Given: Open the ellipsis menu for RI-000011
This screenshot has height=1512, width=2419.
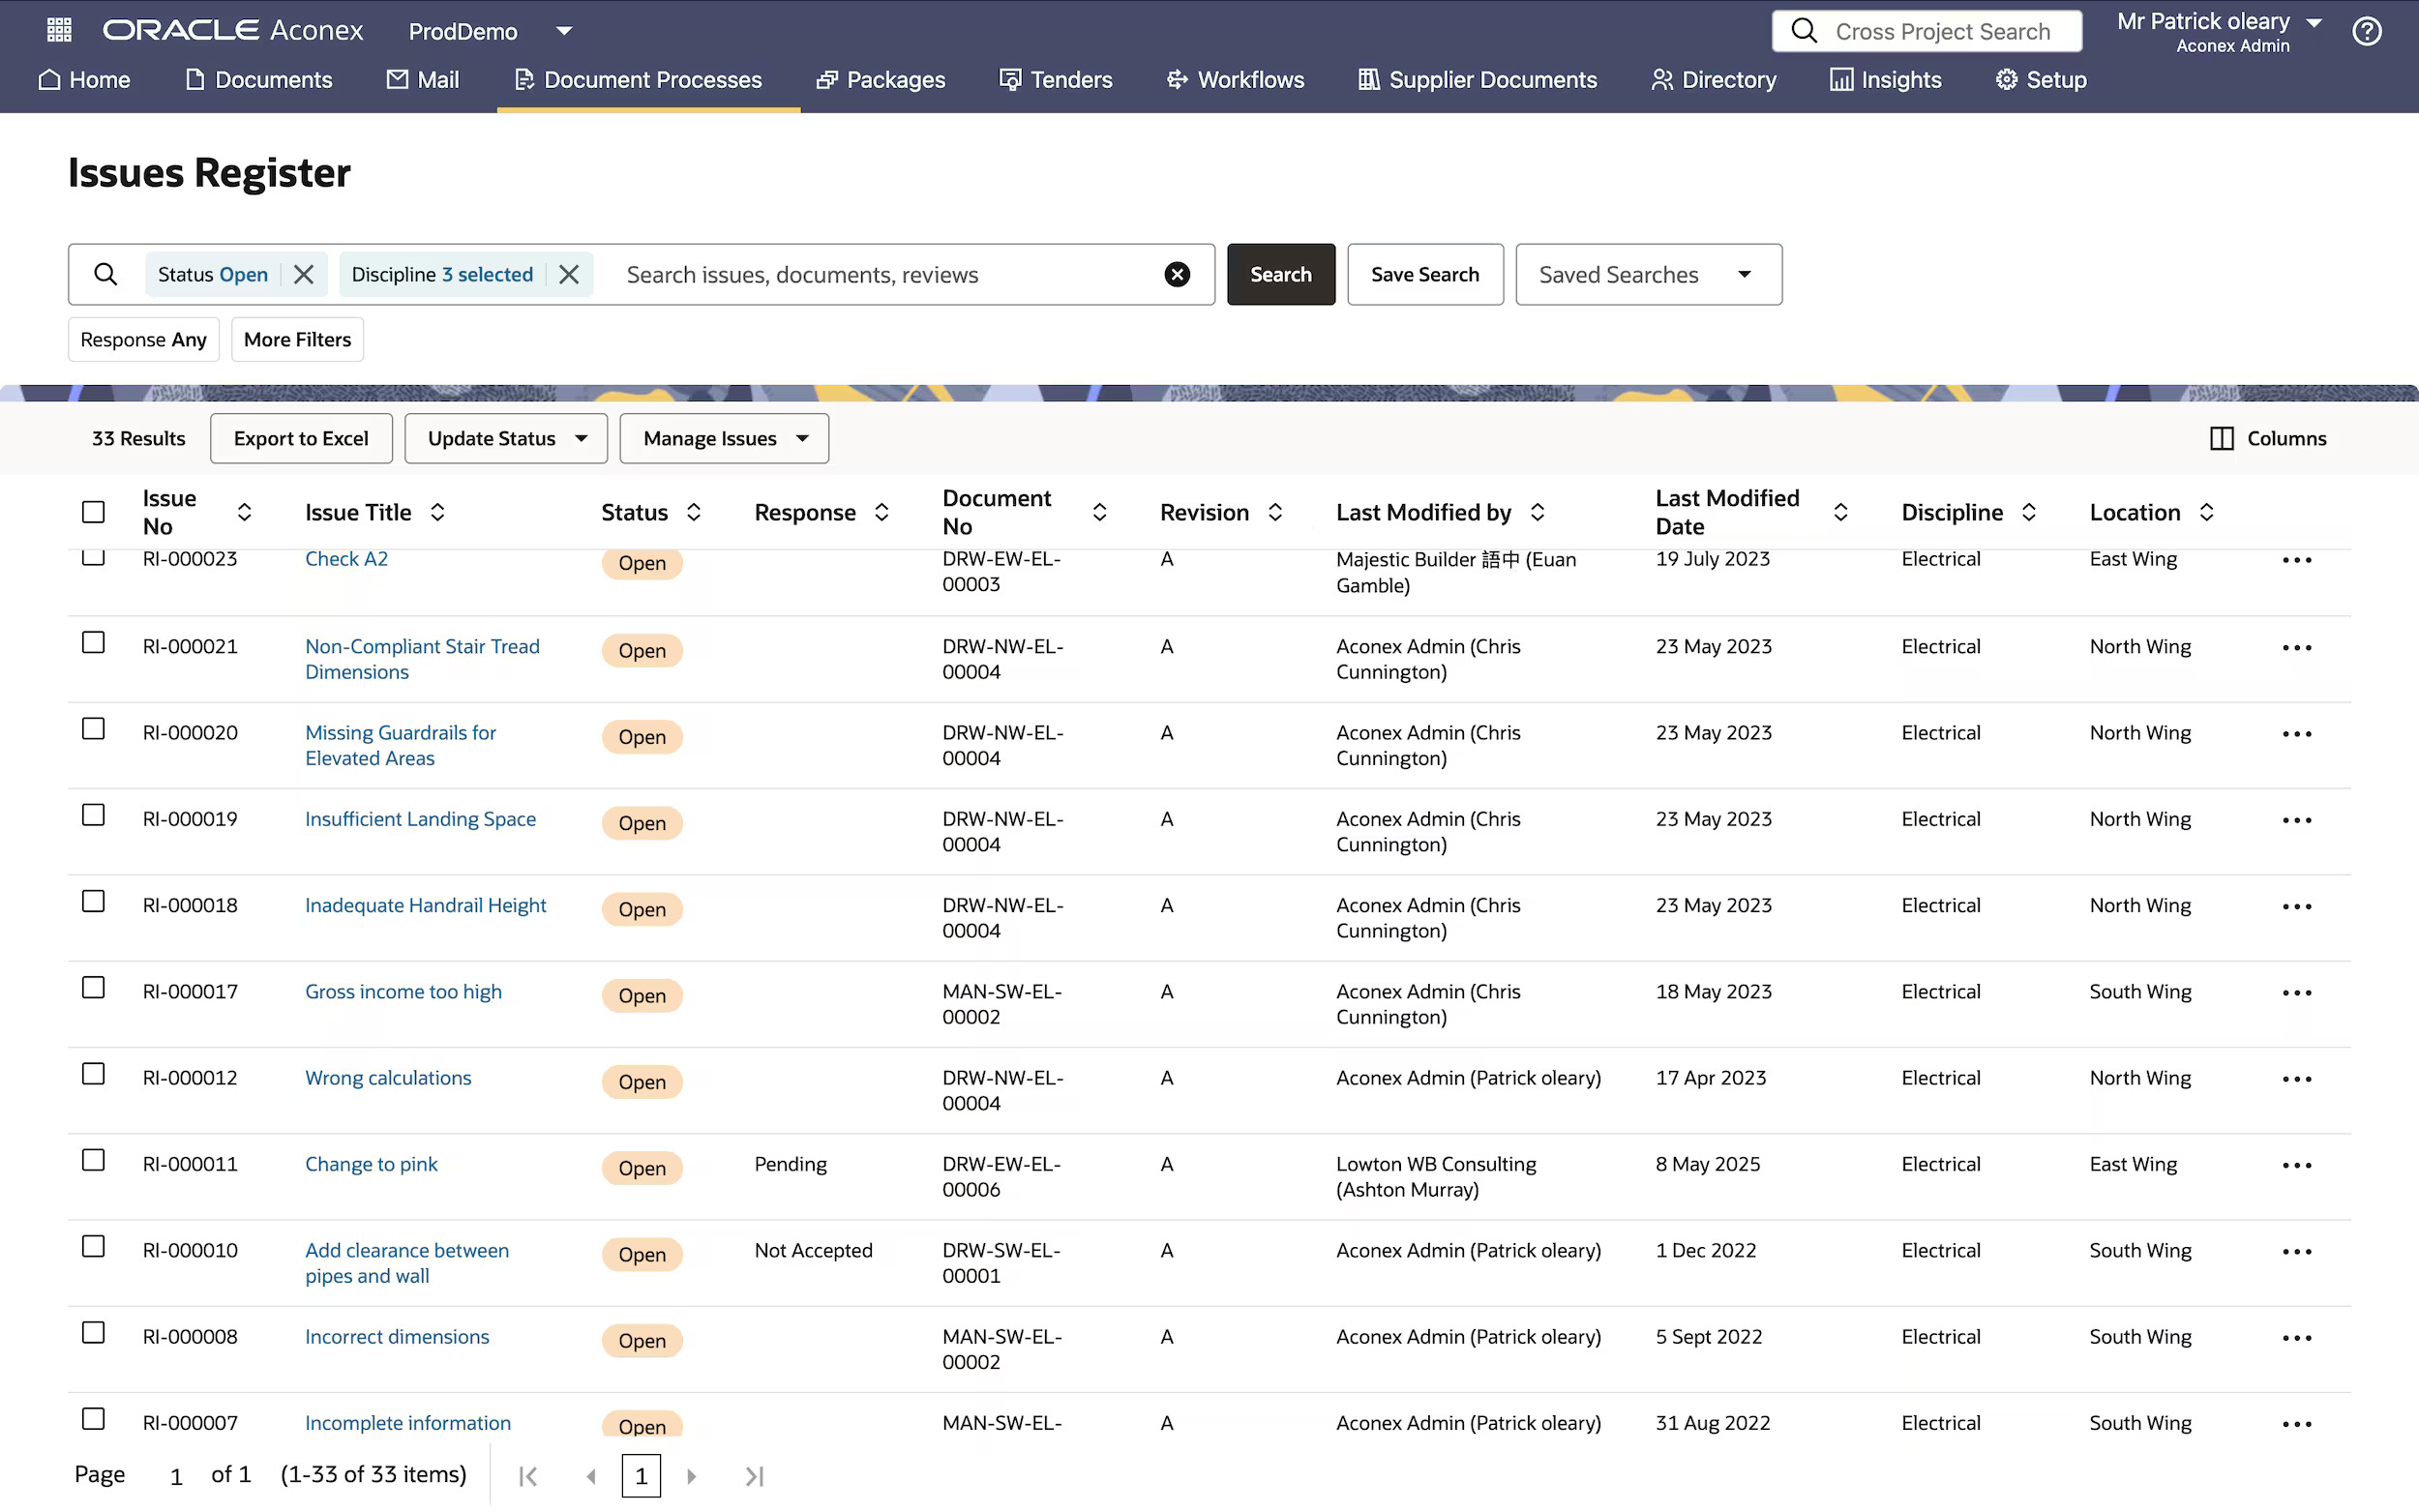Looking at the screenshot, I should [2297, 1165].
